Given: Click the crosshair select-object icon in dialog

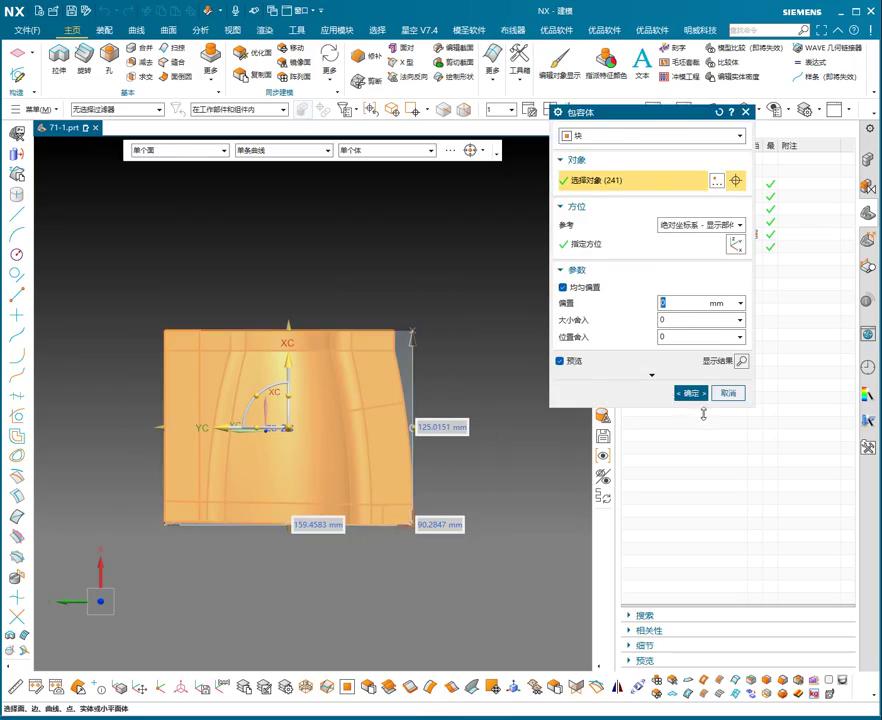Looking at the screenshot, I should [x=736, y=181].
